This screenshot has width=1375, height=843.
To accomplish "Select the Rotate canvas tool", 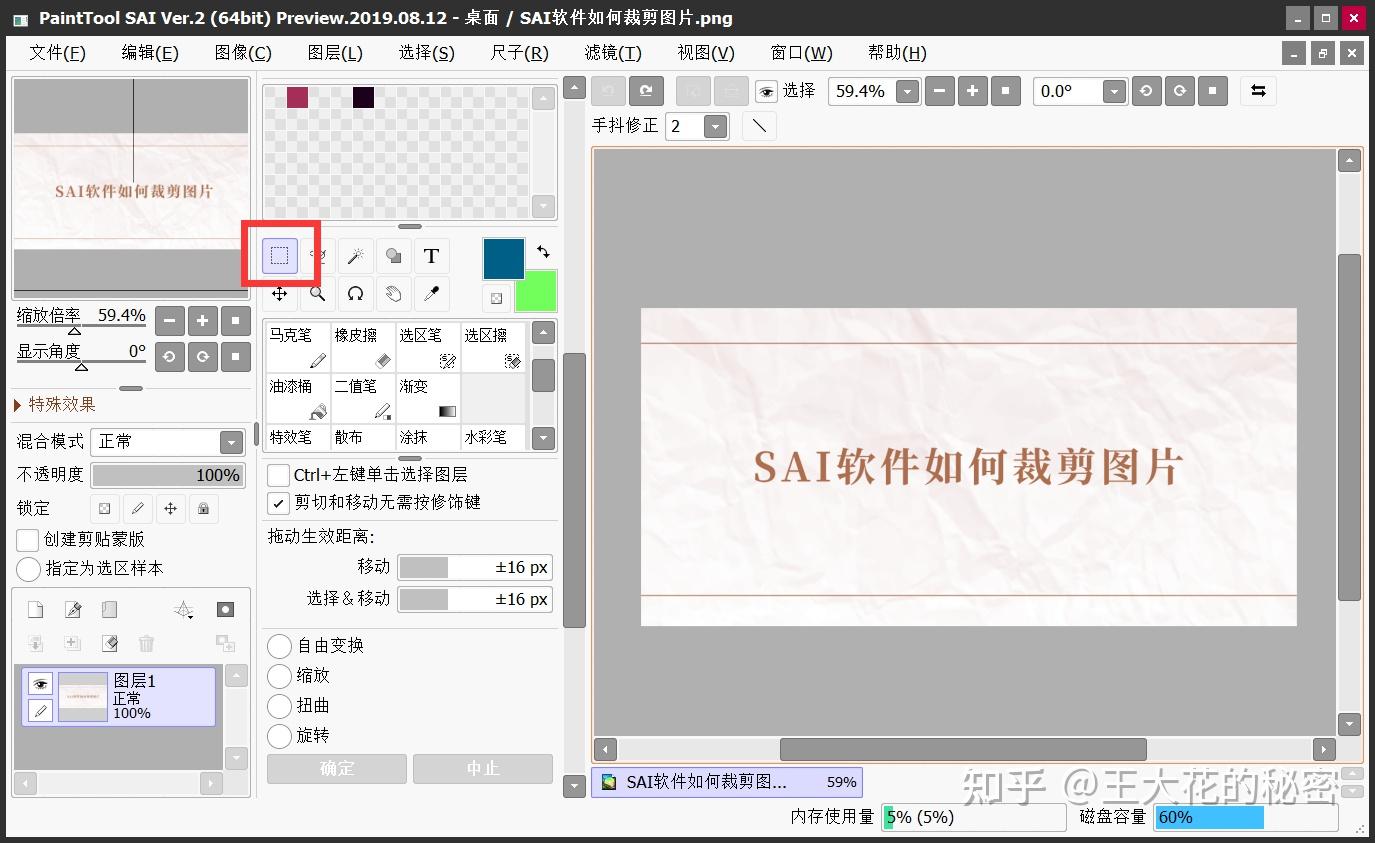I will click(355, 293).
